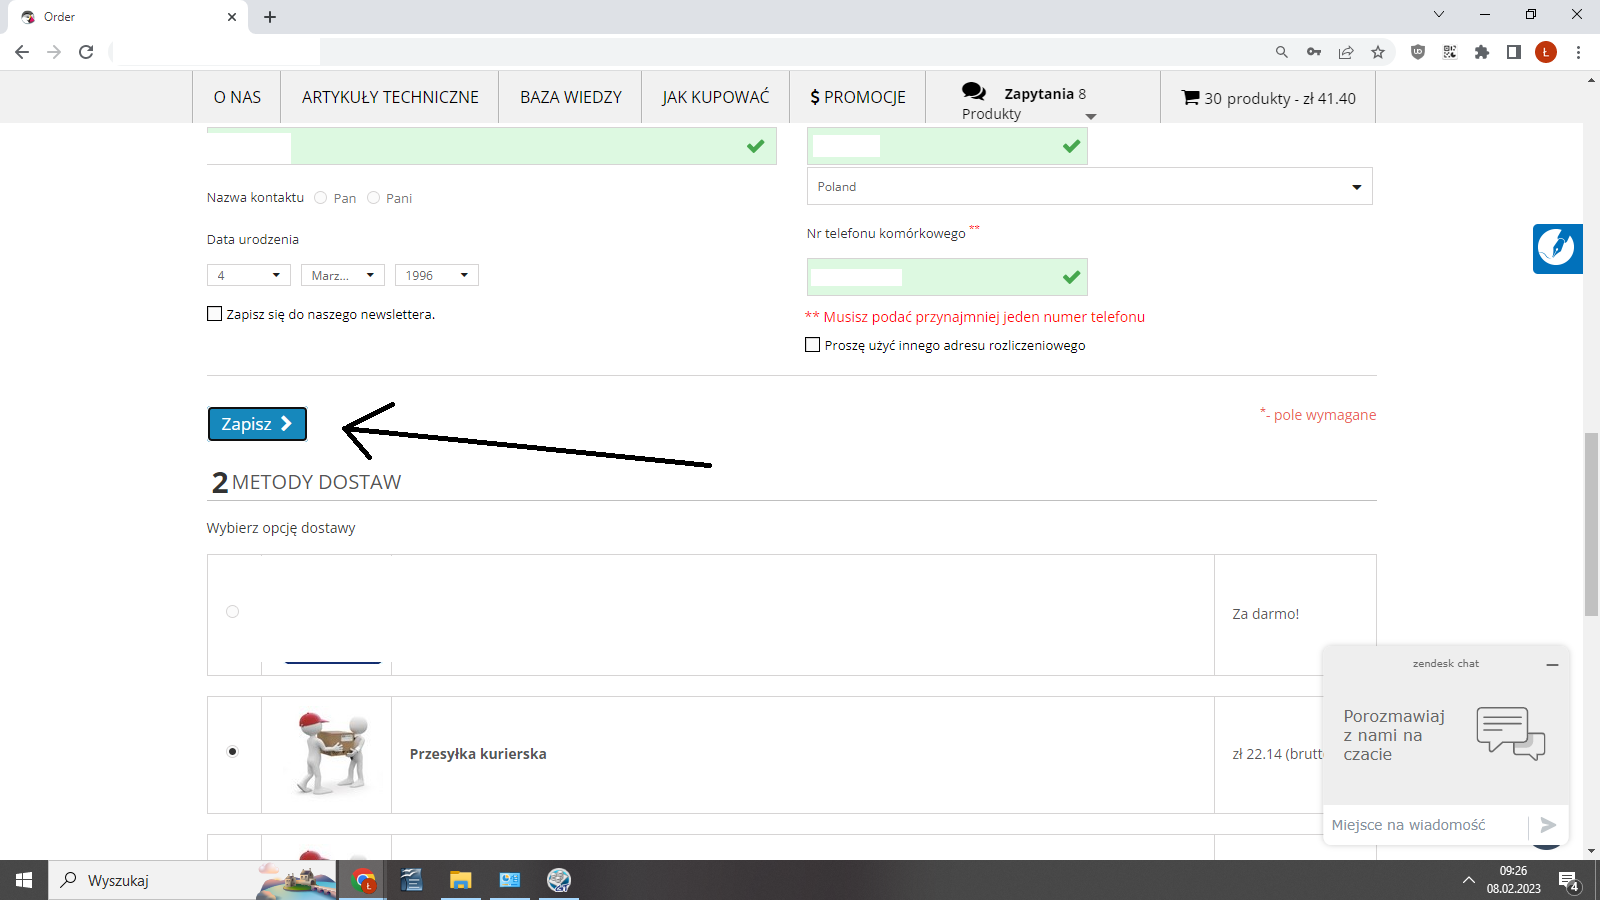Open the birth year dropdown
This screenshot has height=900, width=1600.
pos(437,275)
